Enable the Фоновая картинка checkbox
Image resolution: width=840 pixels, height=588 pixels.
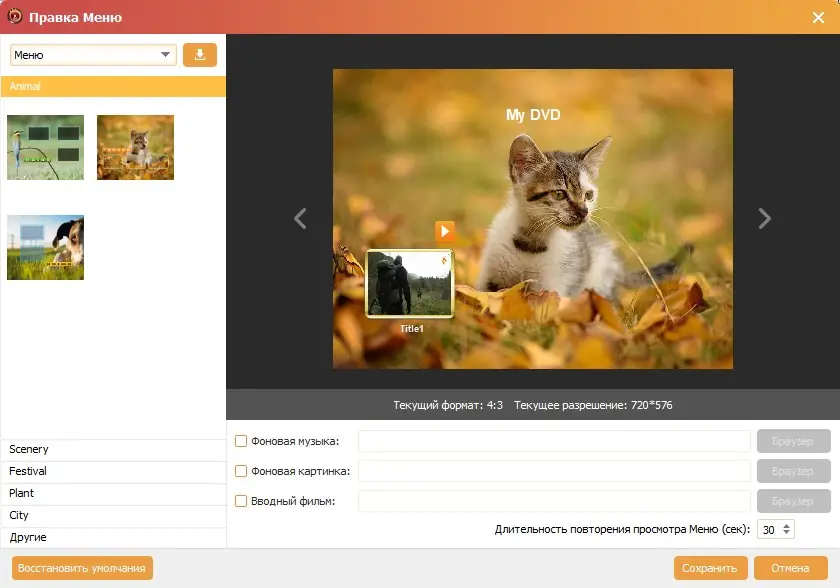click(x=239, y=470)
